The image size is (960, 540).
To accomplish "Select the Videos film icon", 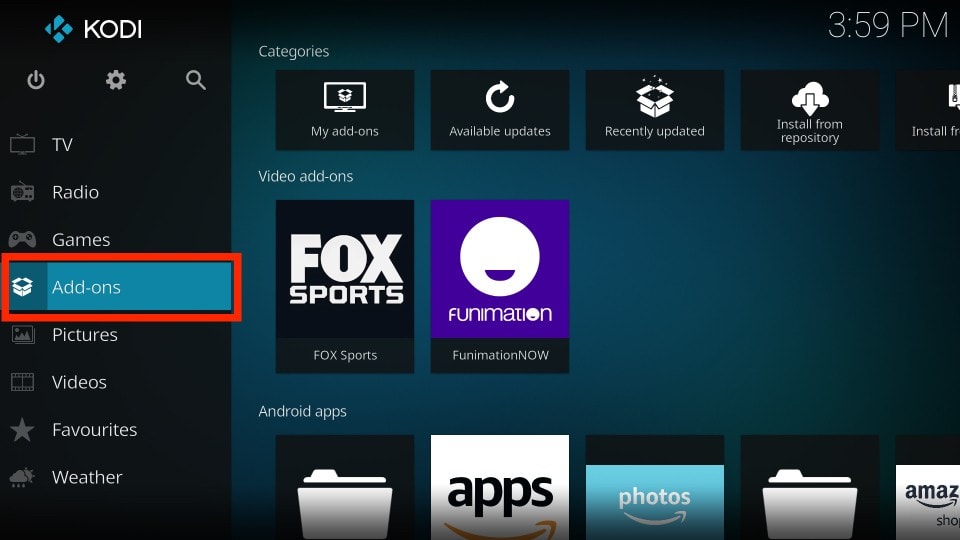I will 23,382.
